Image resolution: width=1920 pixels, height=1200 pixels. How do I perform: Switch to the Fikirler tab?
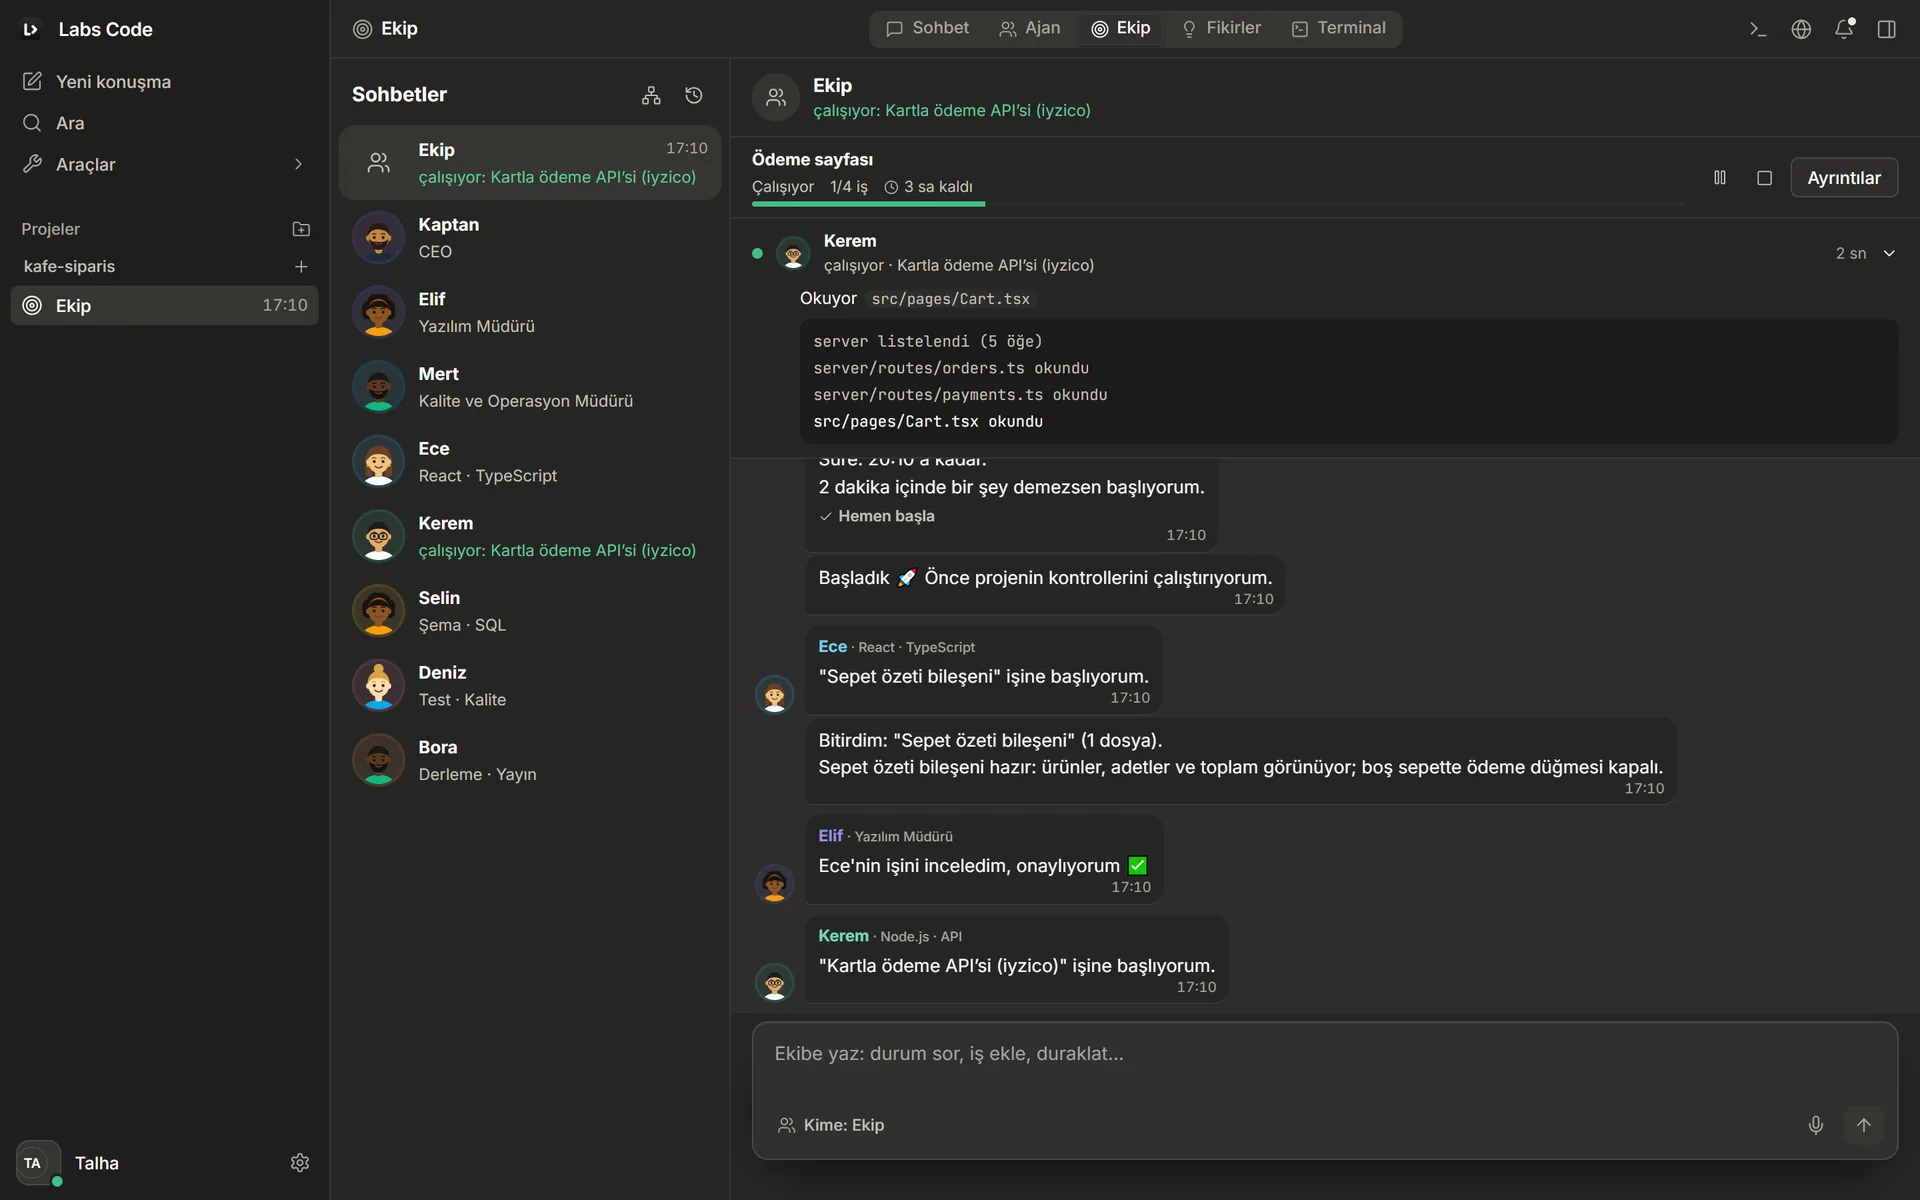(1221, 28)
